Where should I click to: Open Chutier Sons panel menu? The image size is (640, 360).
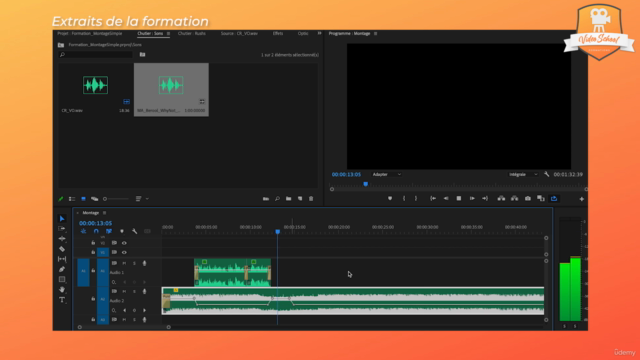[169, 33]
